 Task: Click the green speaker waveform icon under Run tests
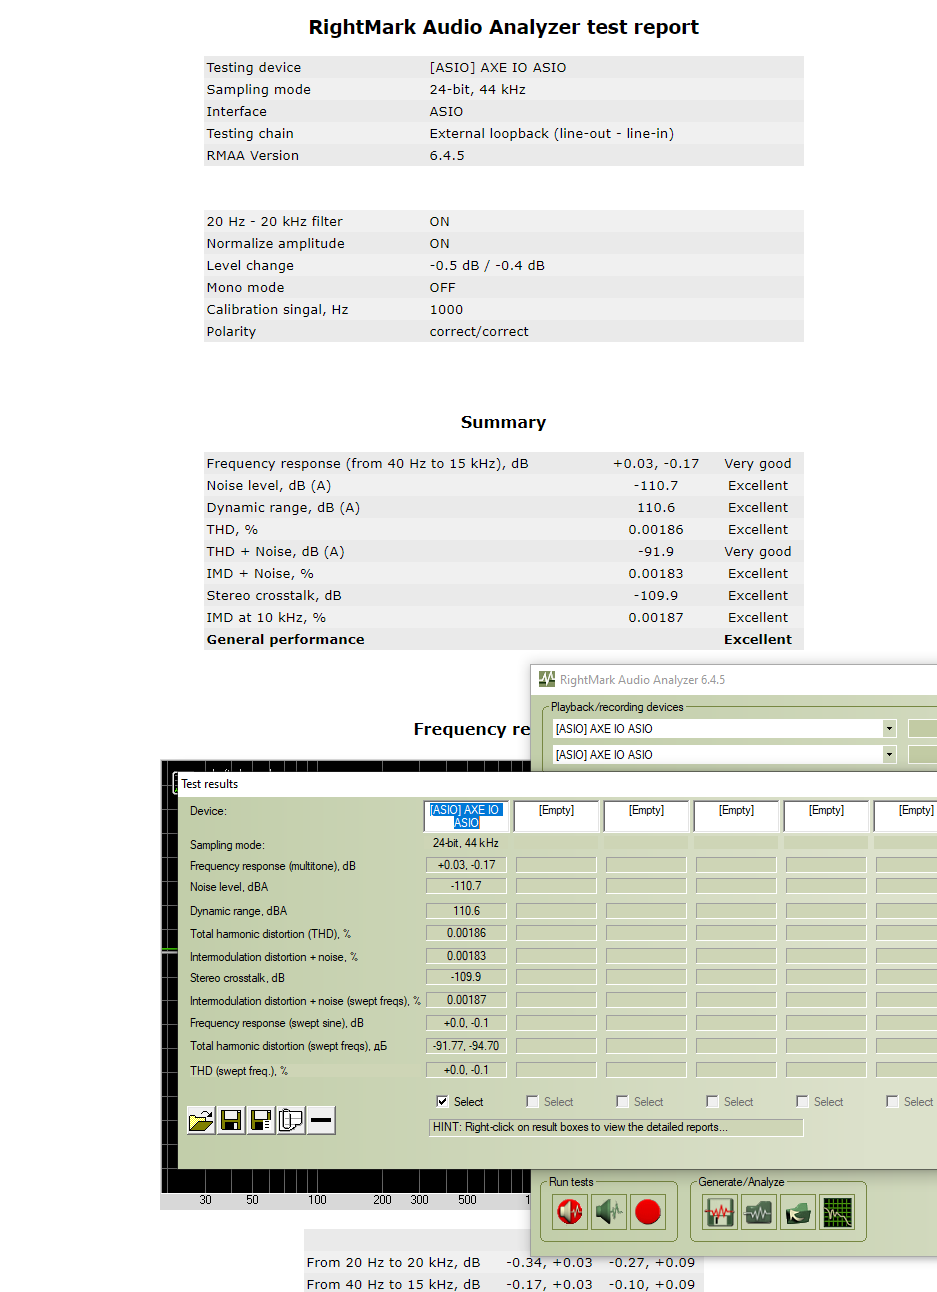609,1212
